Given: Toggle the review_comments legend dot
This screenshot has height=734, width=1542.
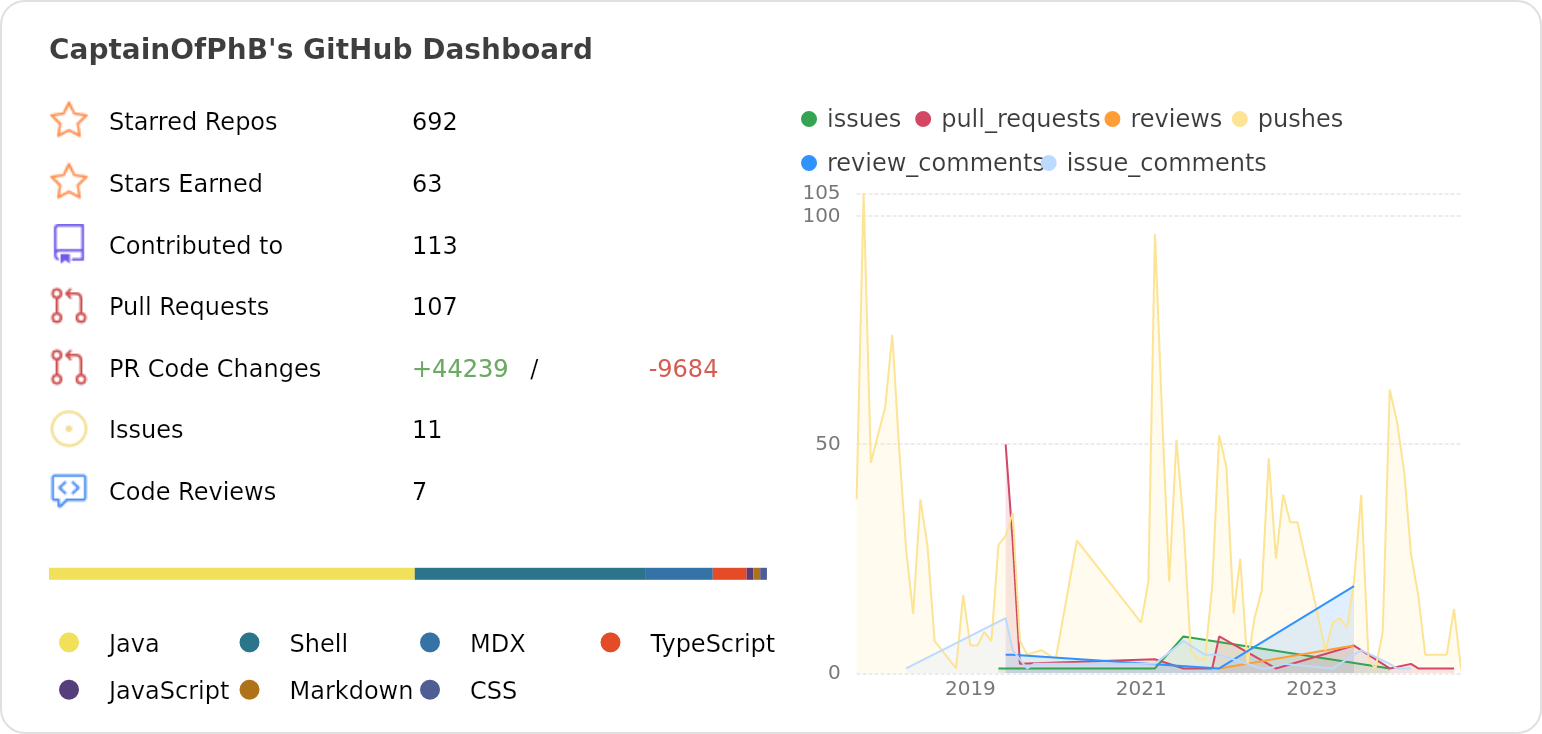Looking at the screenshot, I should 809,163.
